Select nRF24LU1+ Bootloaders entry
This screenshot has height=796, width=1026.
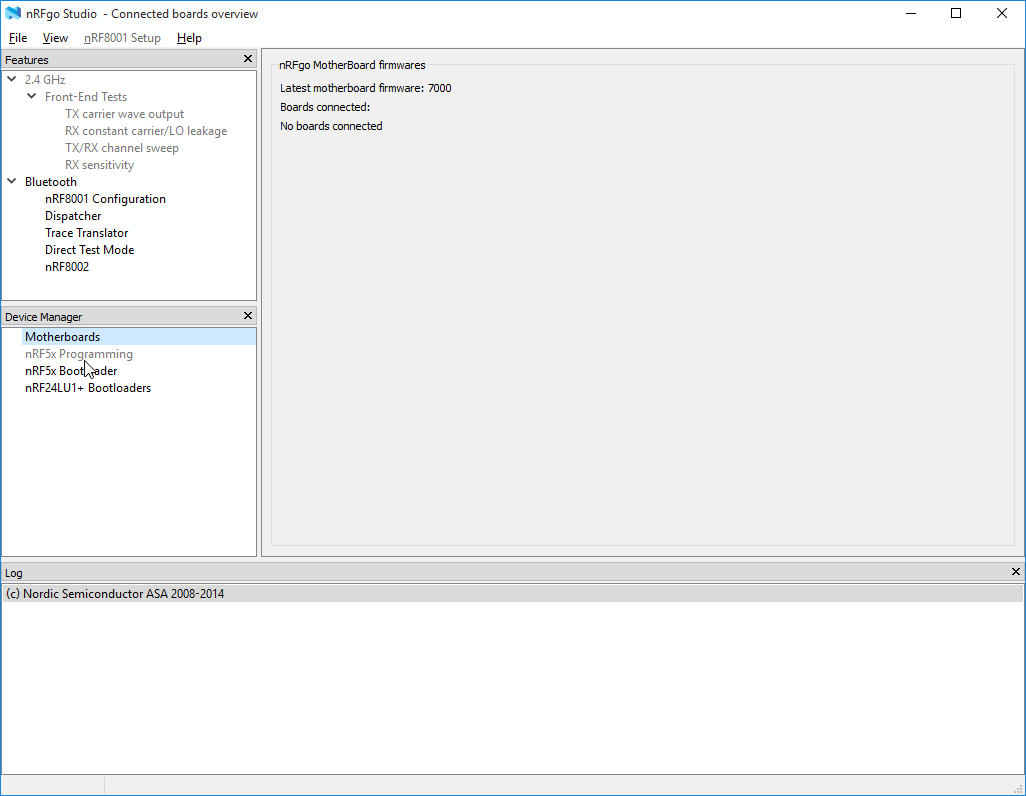click(88, 388)
